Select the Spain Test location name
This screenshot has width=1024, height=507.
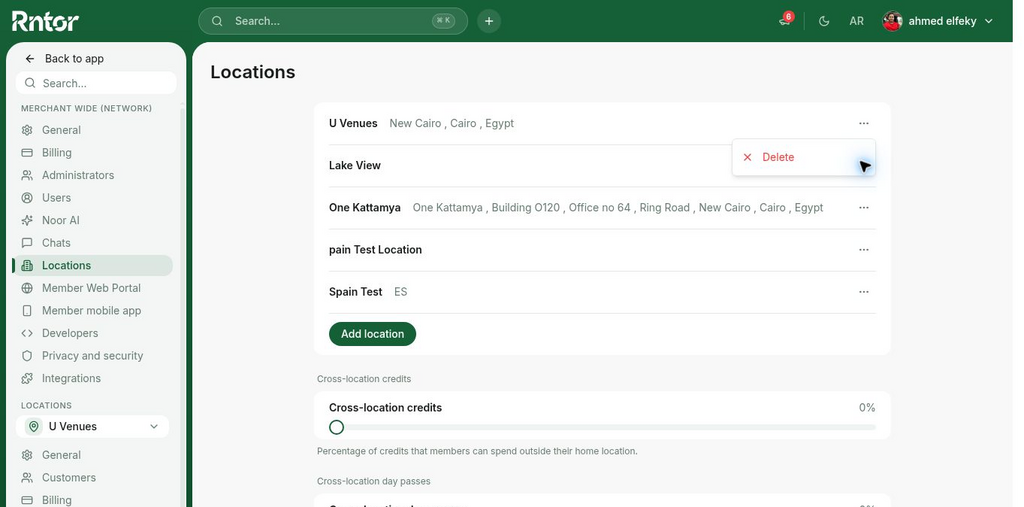356,291
